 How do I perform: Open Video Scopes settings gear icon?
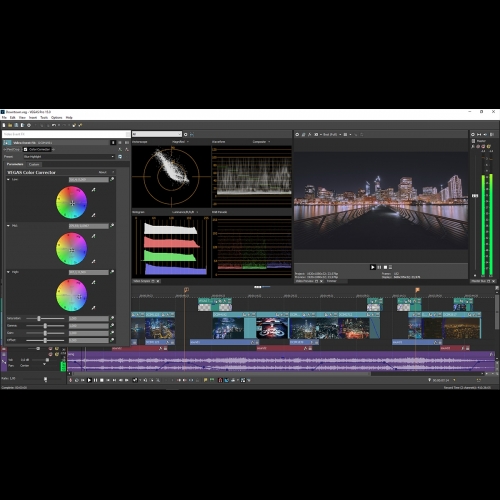[x=186, y=134]
